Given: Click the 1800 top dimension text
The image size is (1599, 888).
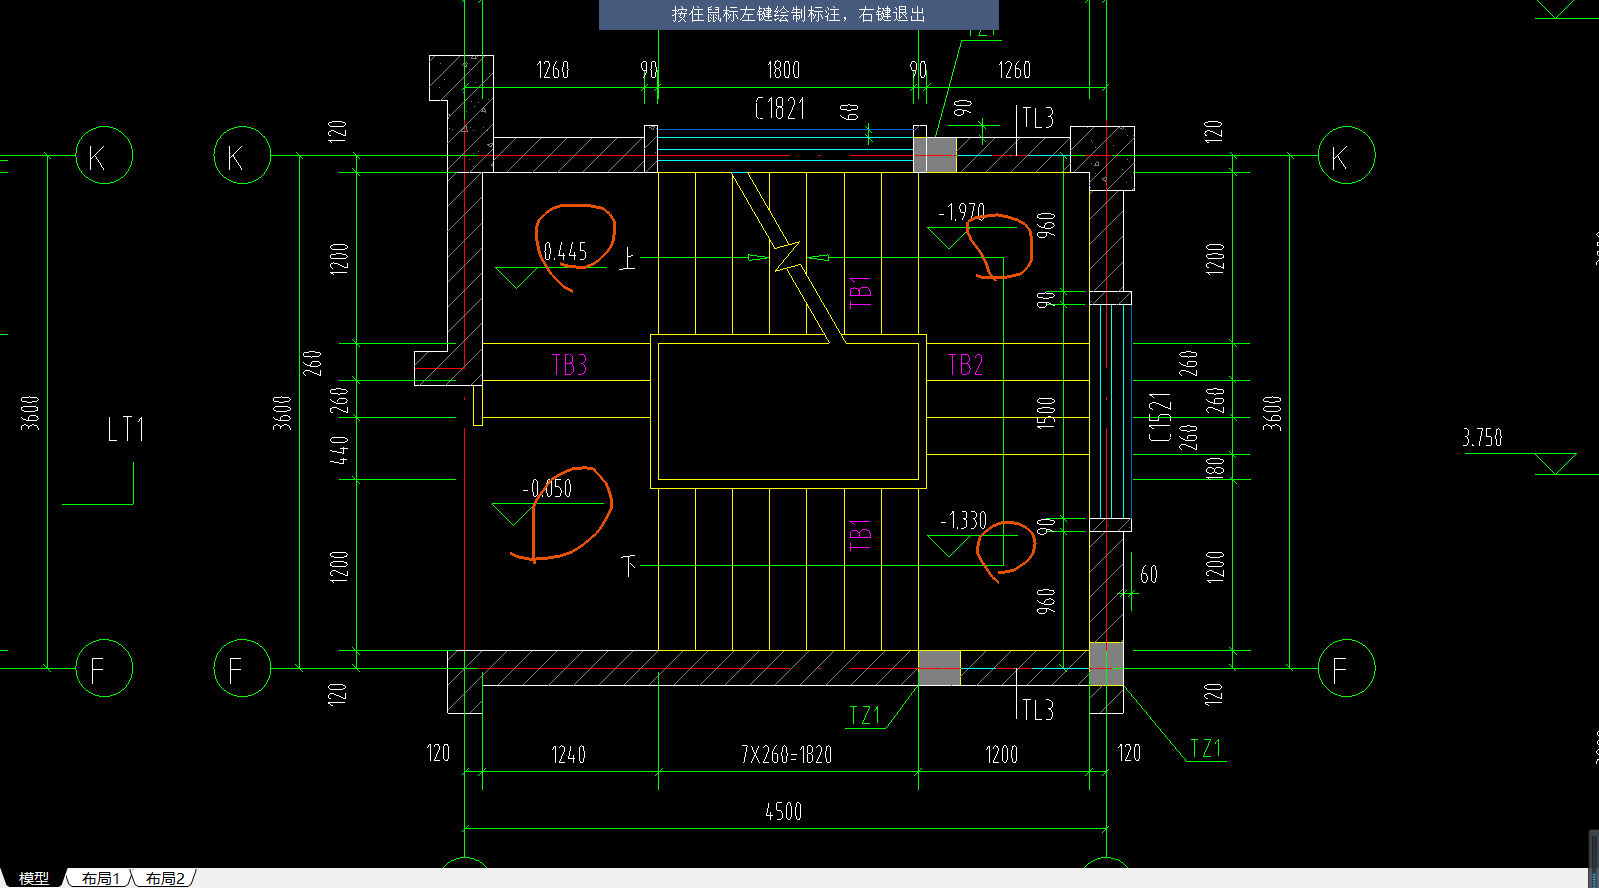Looking at the screenshot, I should (x=783, y=70).
